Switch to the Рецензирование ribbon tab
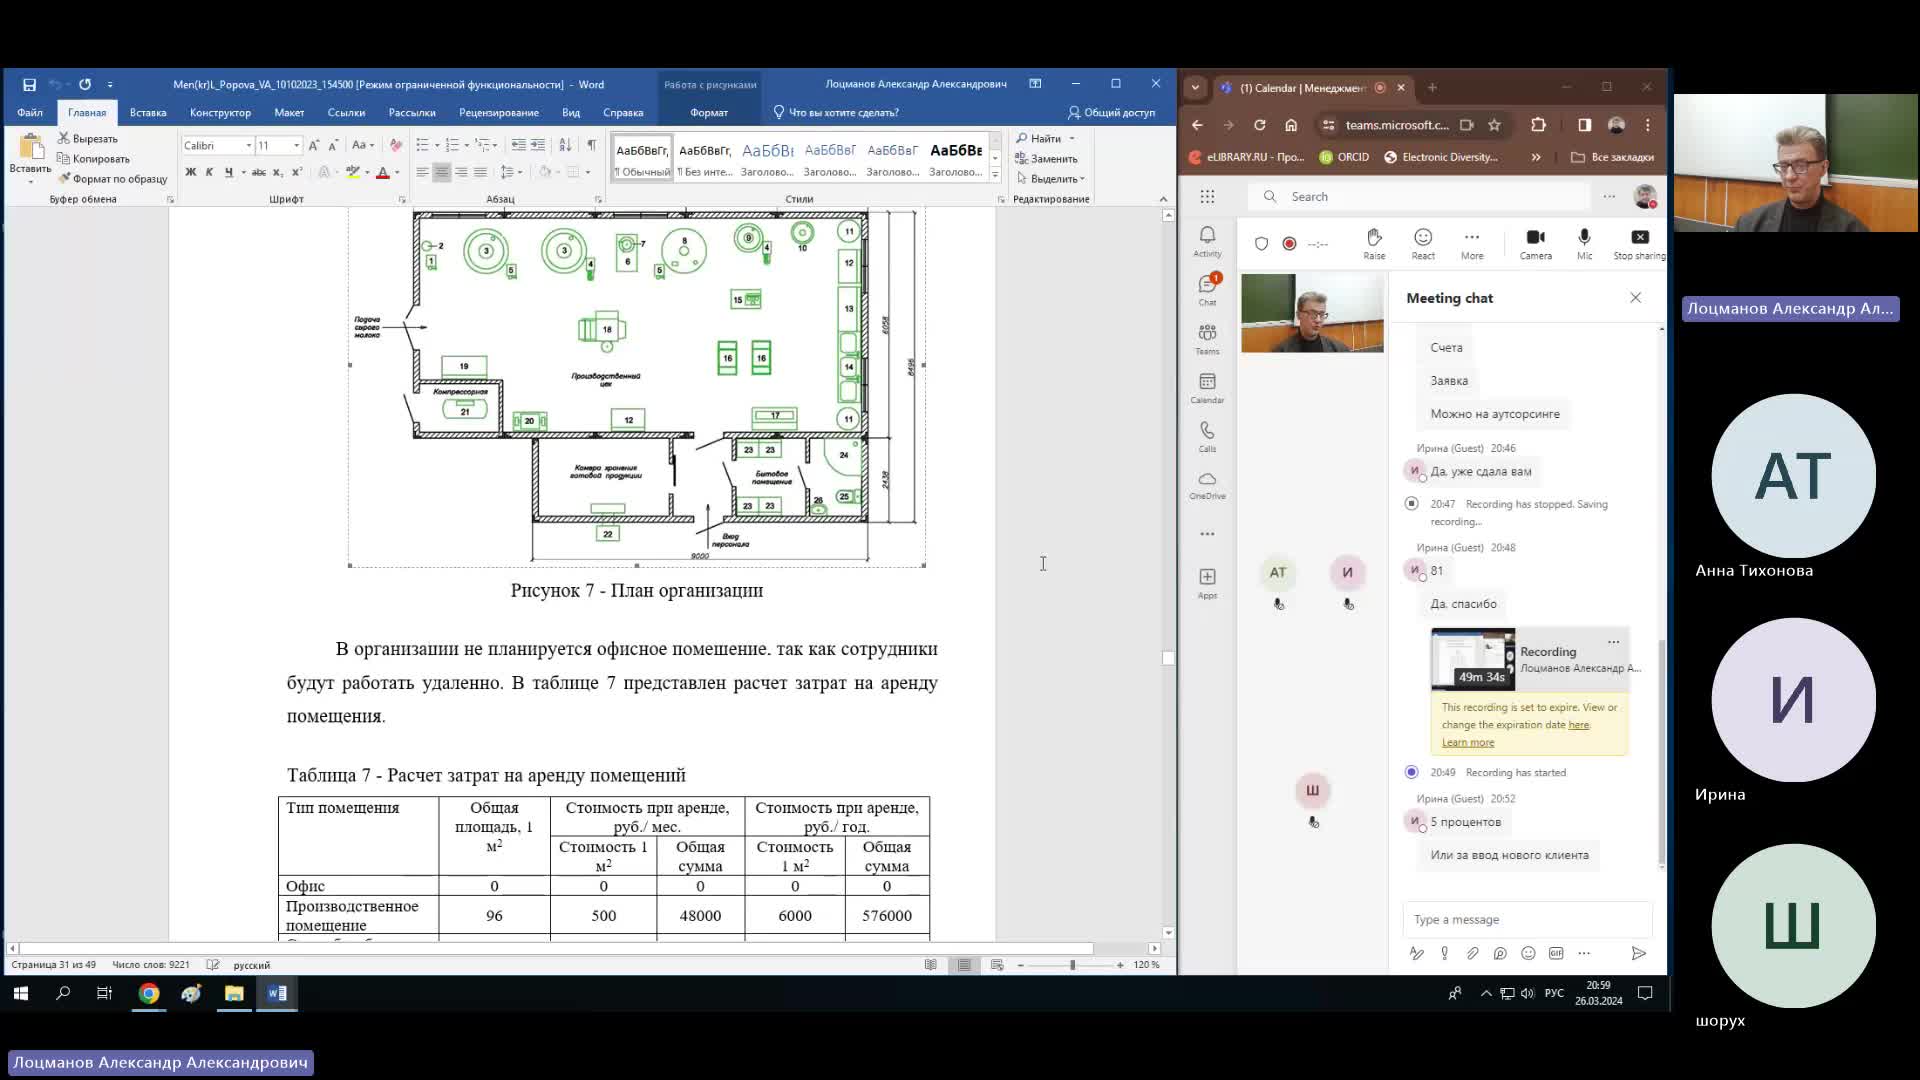This screenshot has height=1080, width=1920. pos(499,113)
